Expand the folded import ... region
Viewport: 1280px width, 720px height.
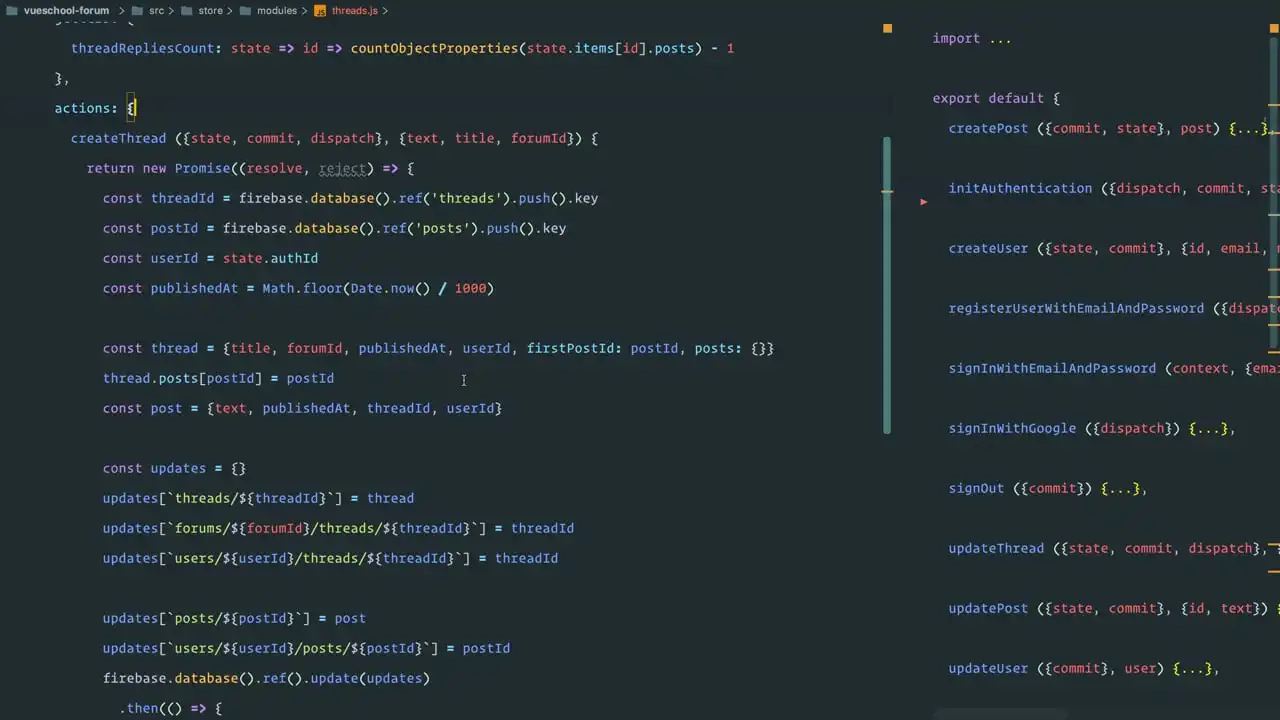pyautogui.click(x=999, y=38)
